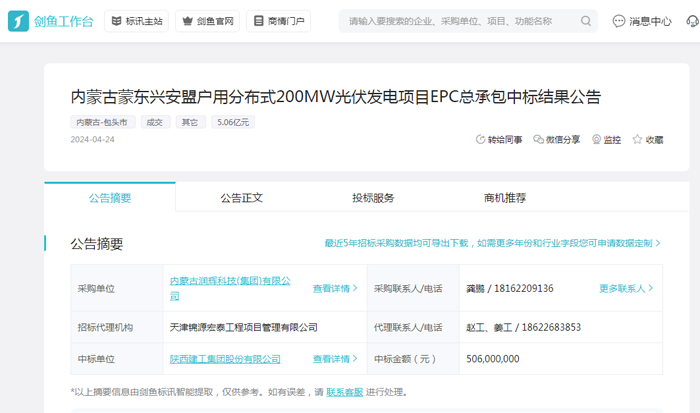Click the announcement title text

click(x=336, y=97)
